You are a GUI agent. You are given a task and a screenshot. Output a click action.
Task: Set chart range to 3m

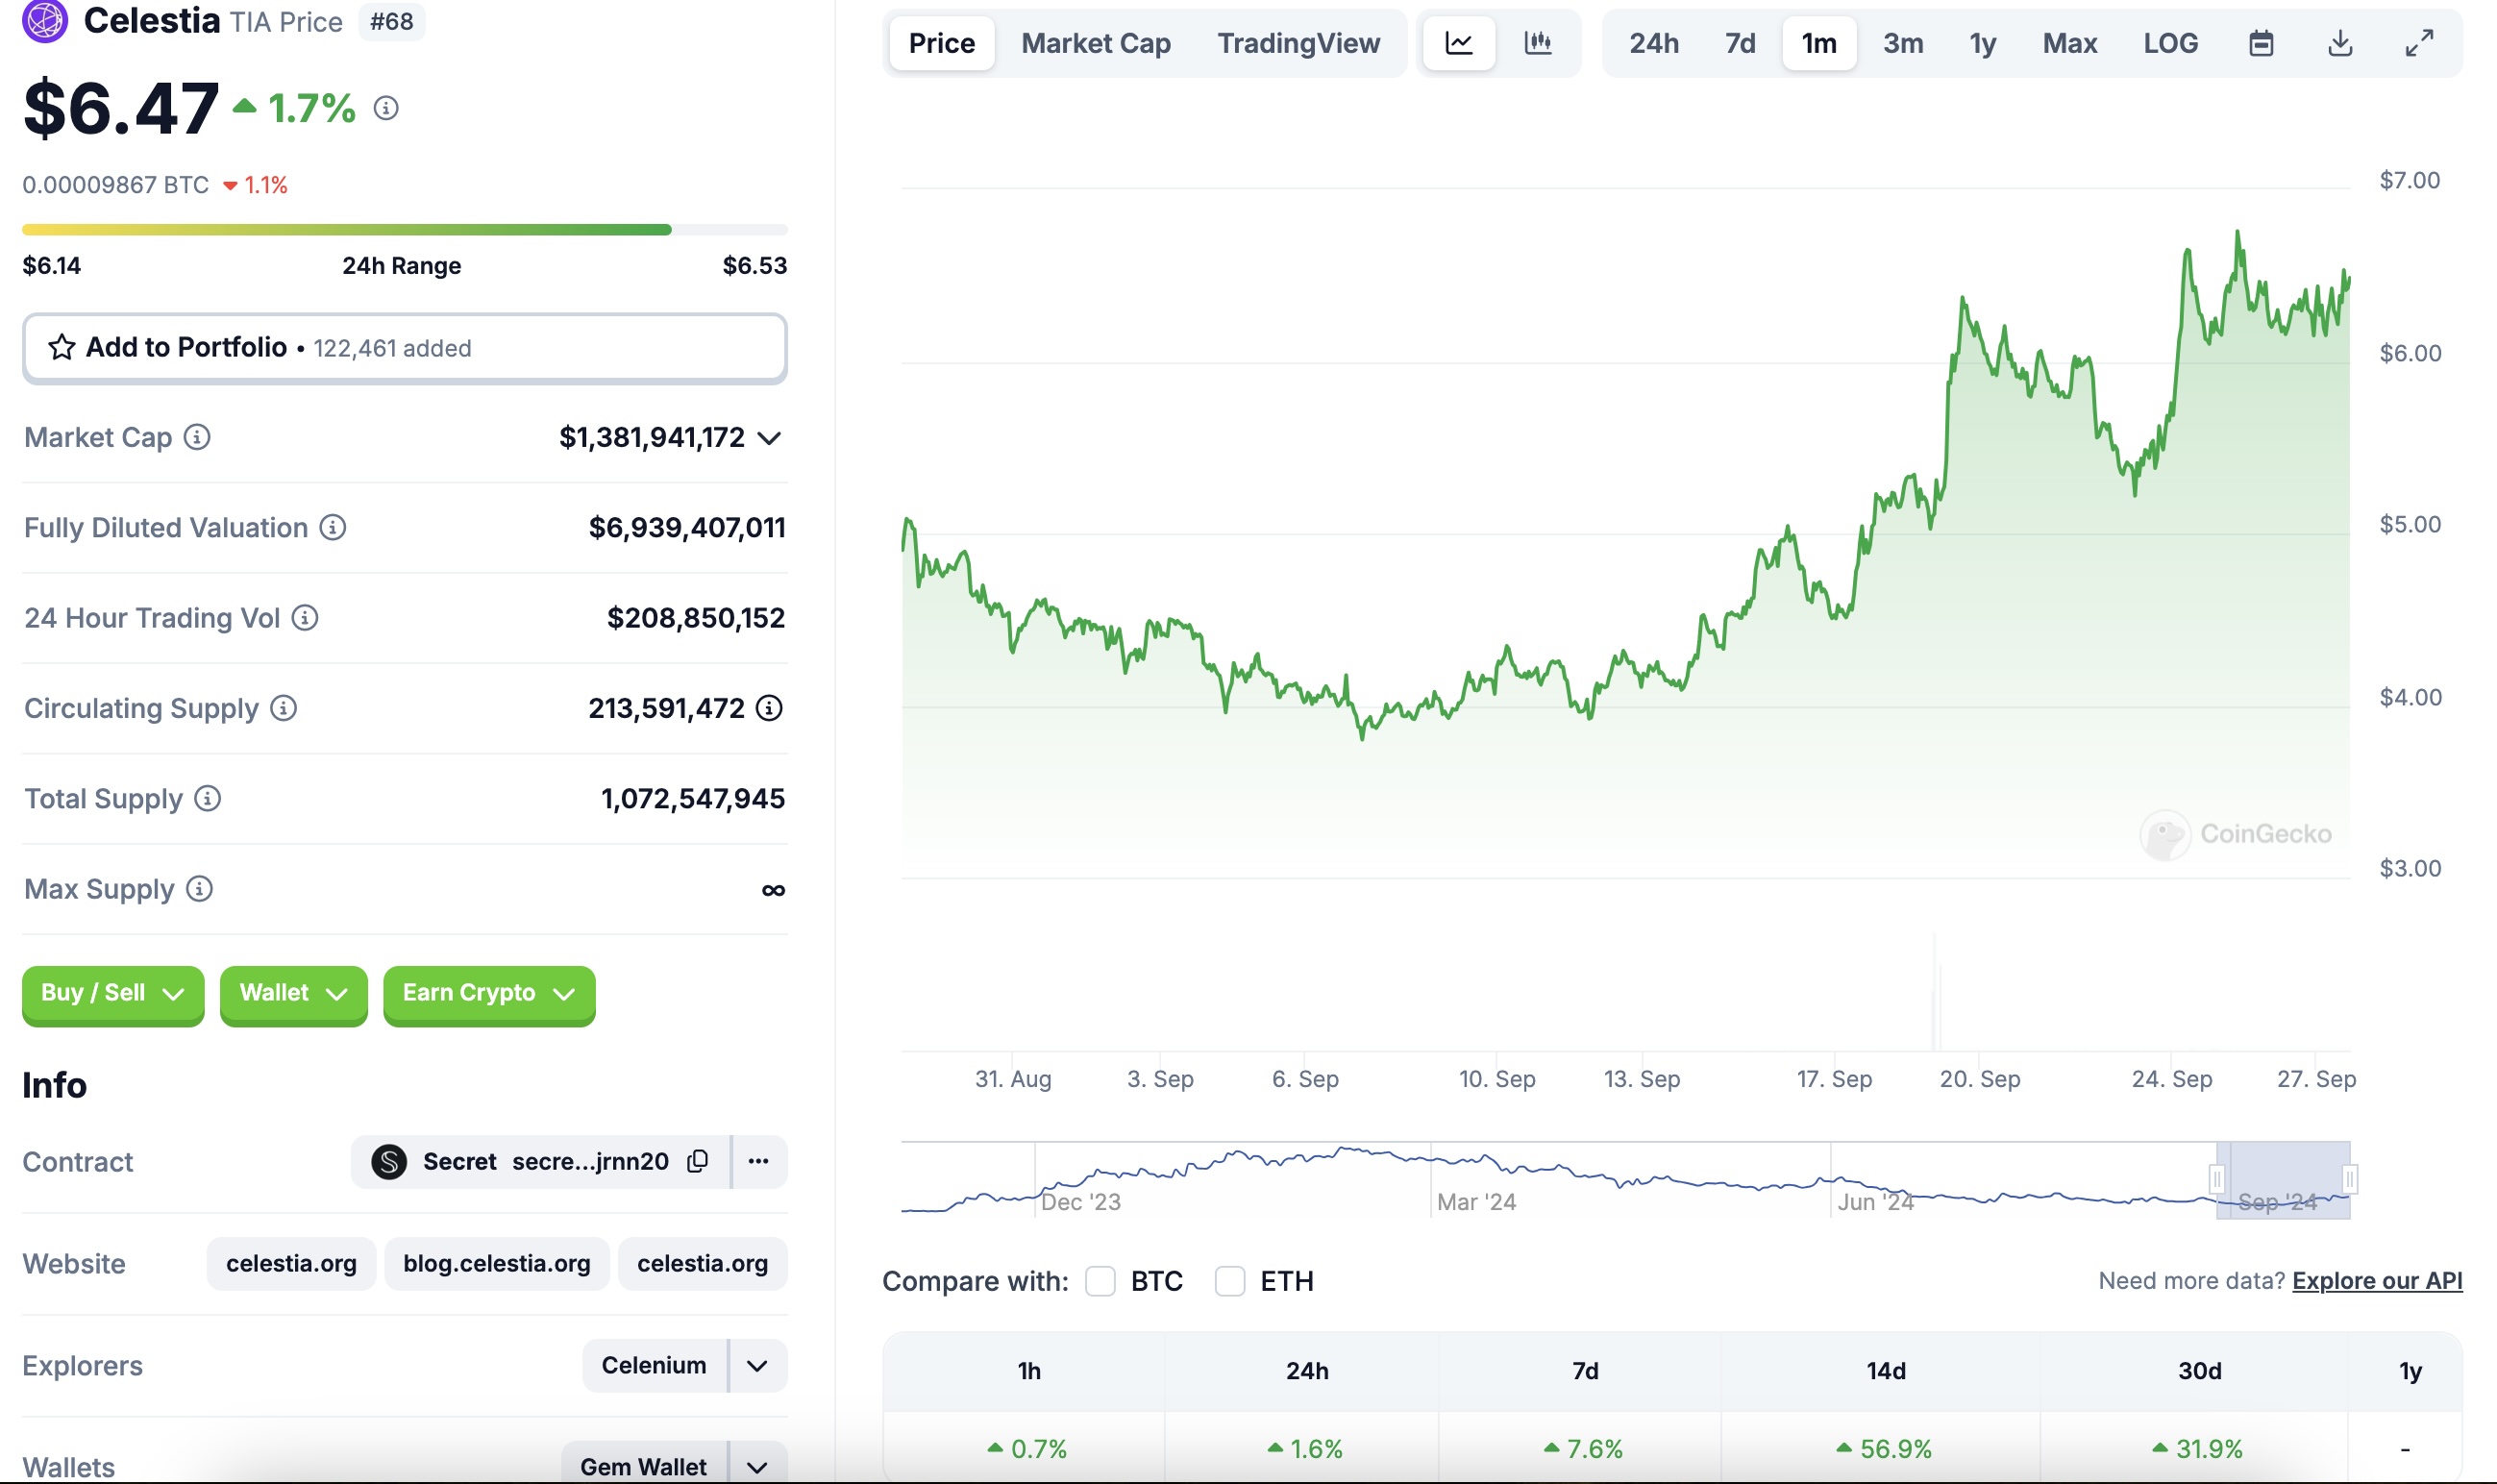1903,43
